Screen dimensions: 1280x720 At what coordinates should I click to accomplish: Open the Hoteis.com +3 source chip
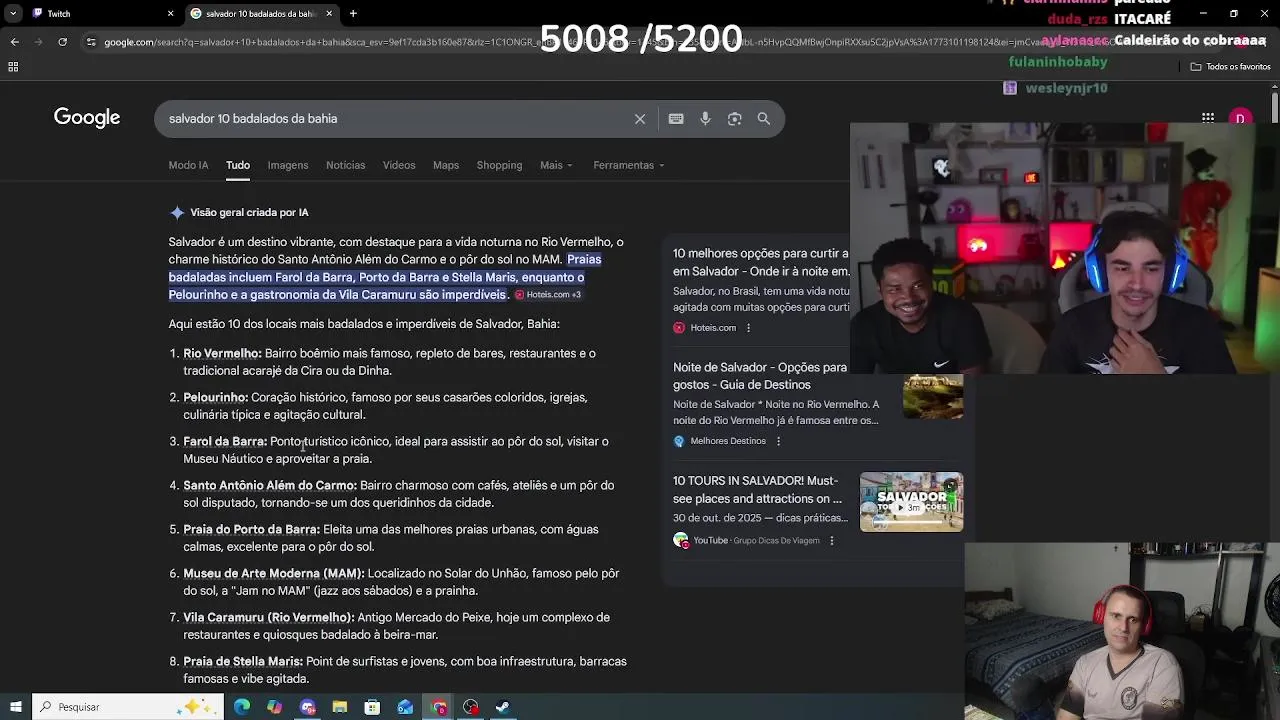(548, 295)
